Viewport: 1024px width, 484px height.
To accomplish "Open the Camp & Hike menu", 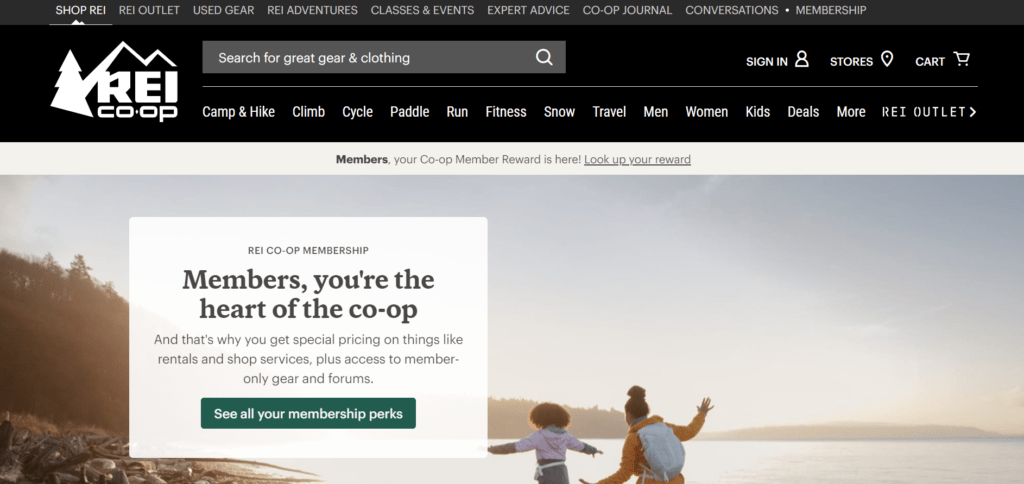I will (x=238, y=112).
